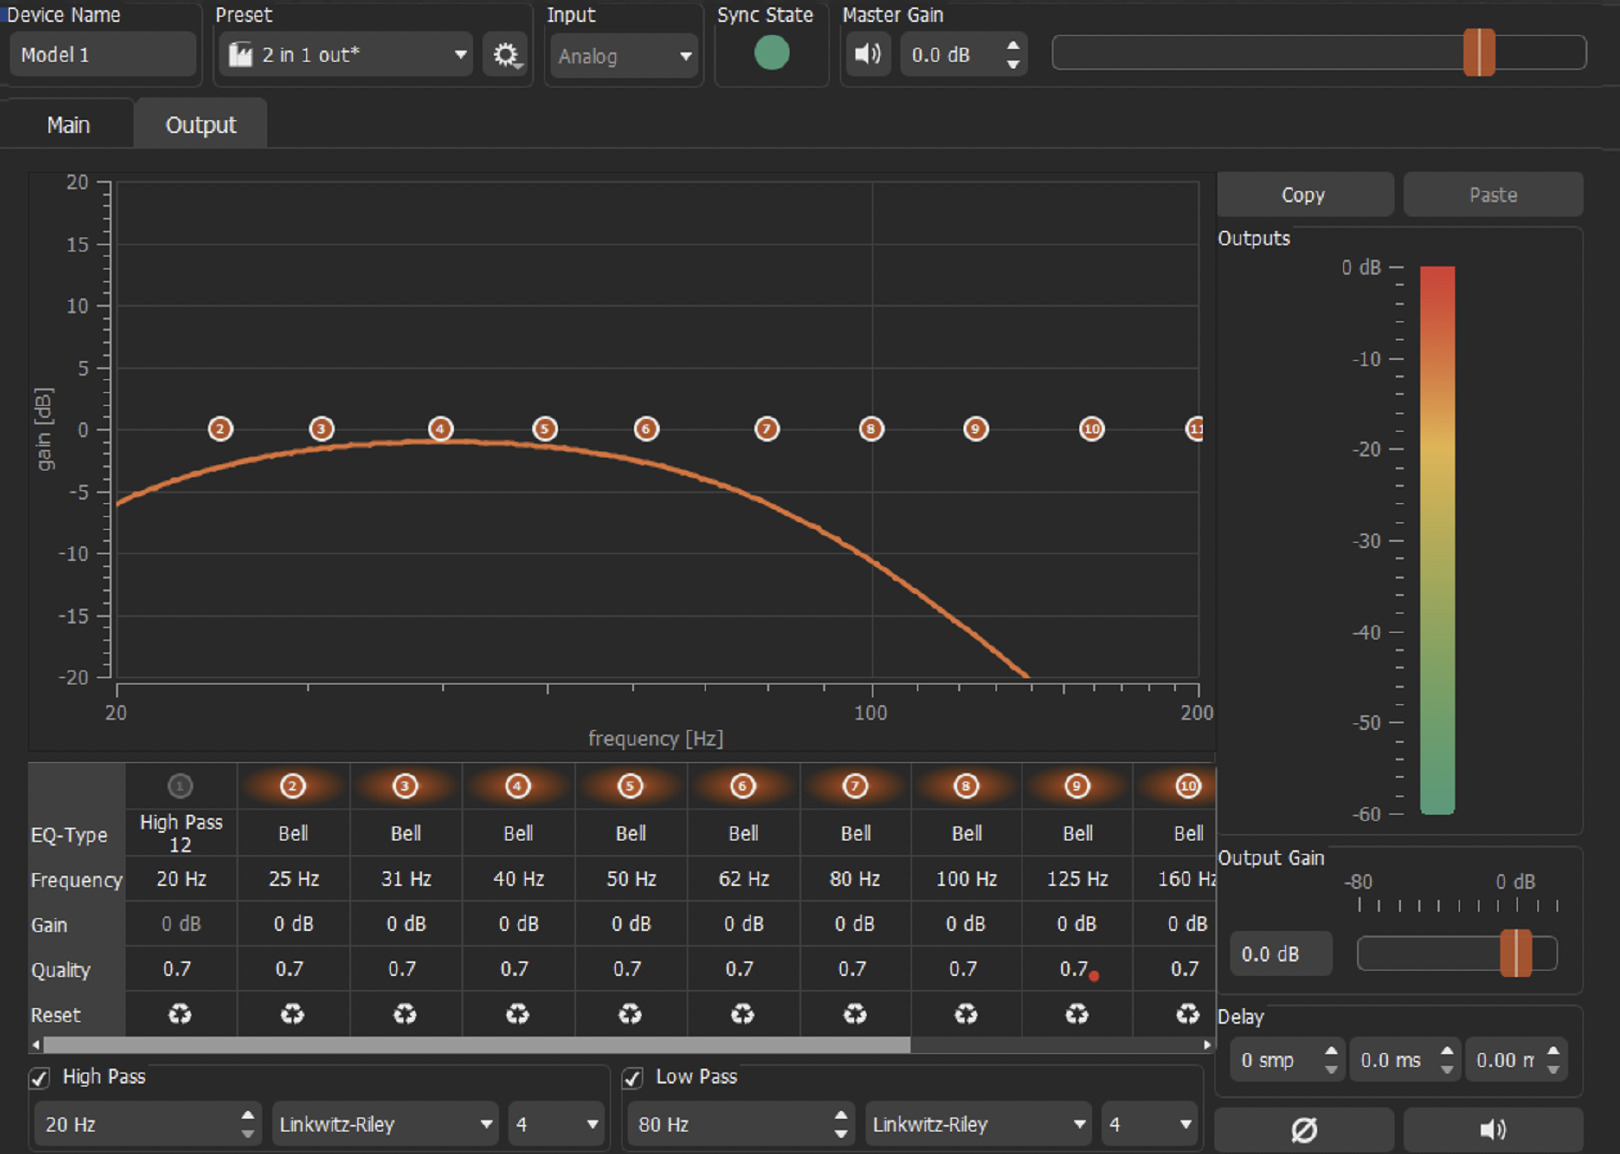Screen dimensions: 1620x1154
Task: Disable the Low Pass checkbox
Action: [632, 1078]
